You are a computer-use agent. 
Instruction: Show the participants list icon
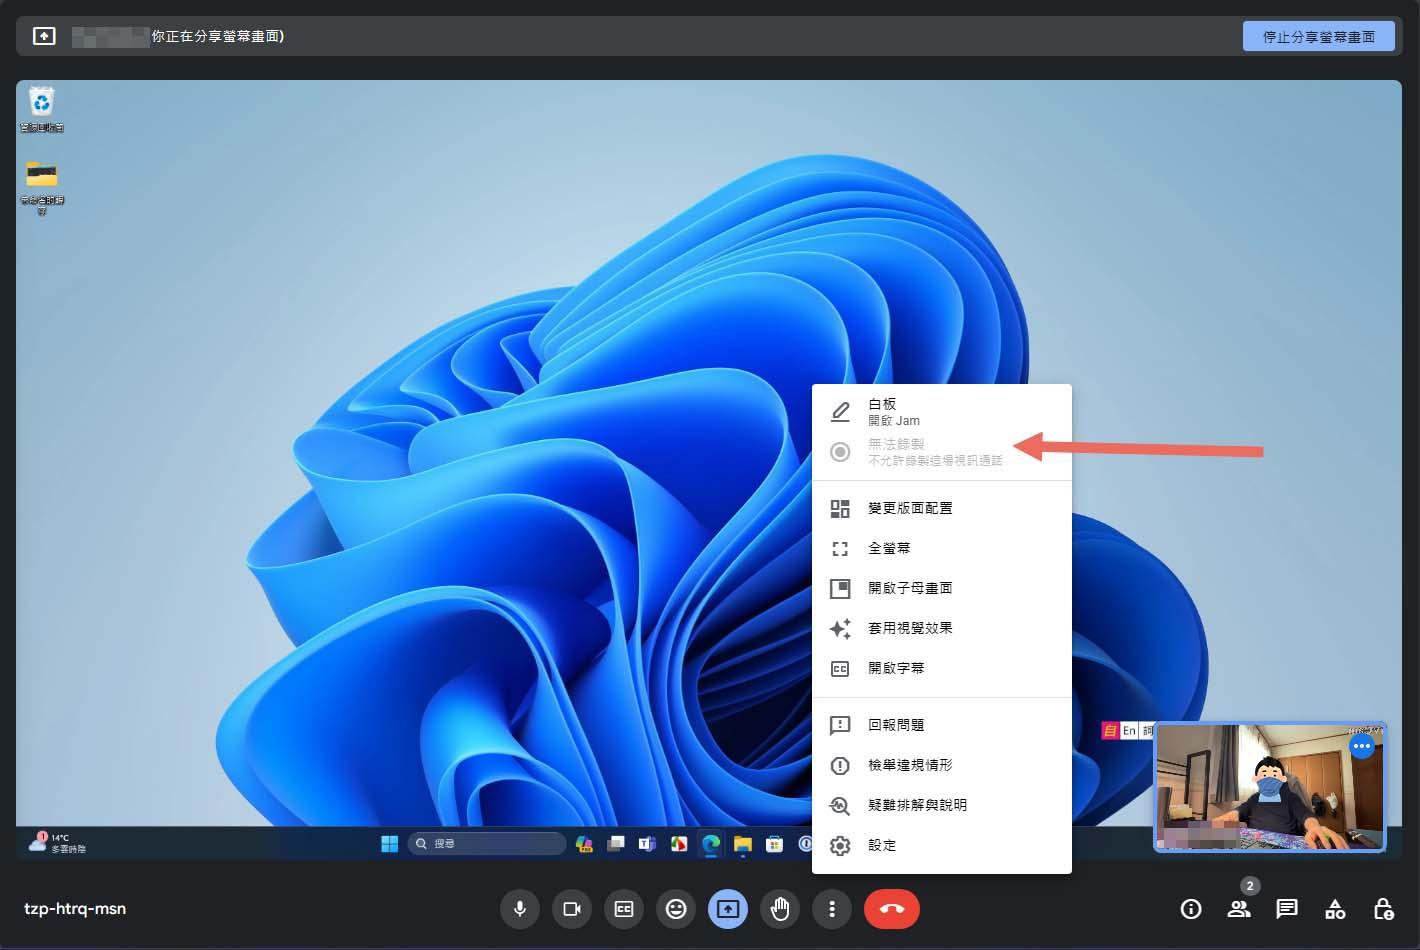(x=1239, y=909)
